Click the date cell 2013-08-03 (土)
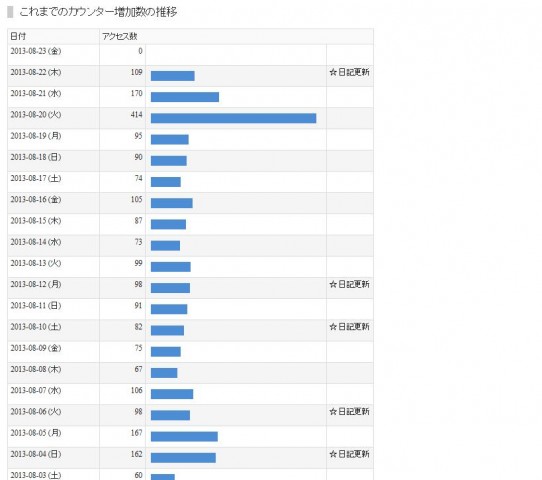 click(x=36, y=475)
